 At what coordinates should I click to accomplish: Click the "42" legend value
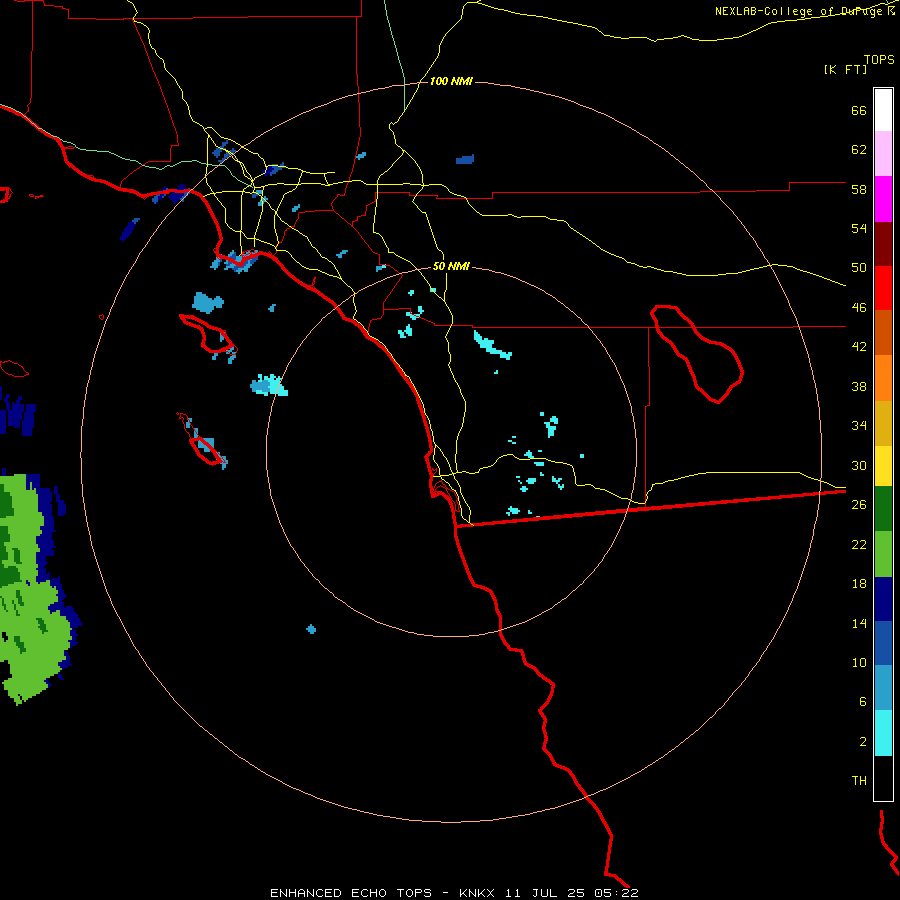[859, 347]
